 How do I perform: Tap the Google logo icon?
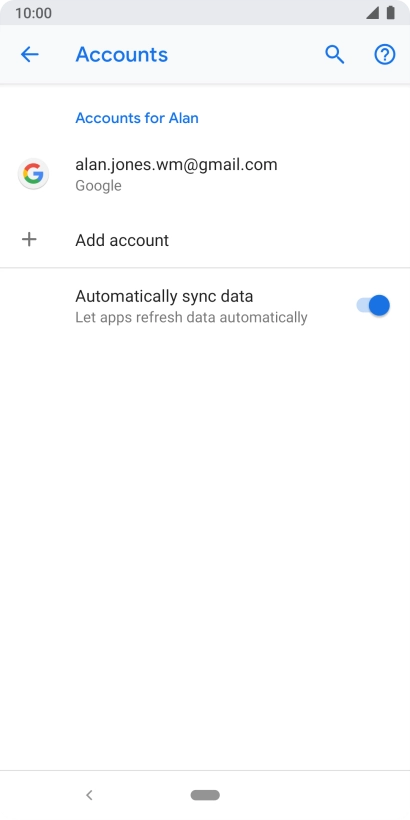point(33,174)
